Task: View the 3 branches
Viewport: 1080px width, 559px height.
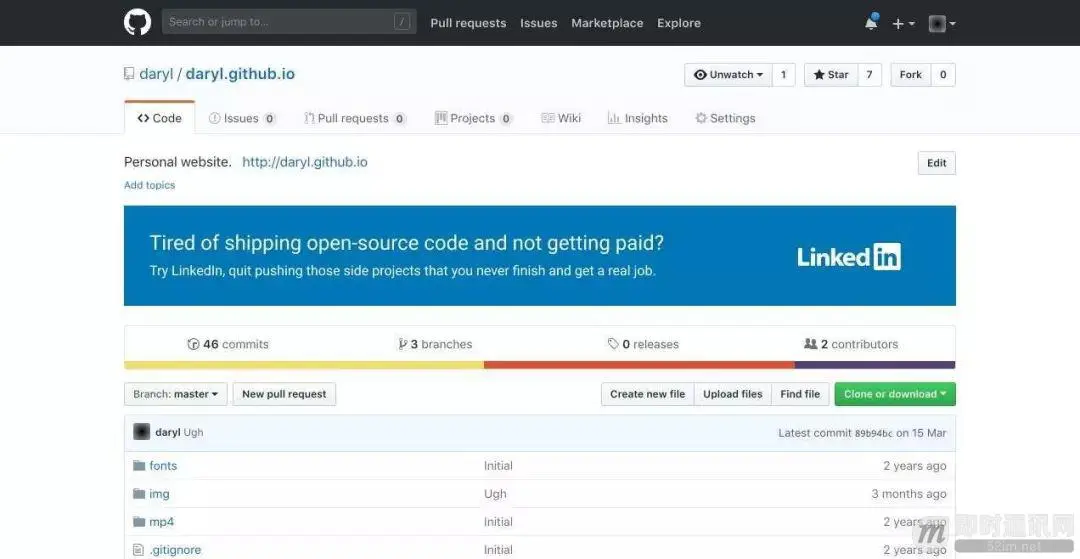Action: pos(435,344)
